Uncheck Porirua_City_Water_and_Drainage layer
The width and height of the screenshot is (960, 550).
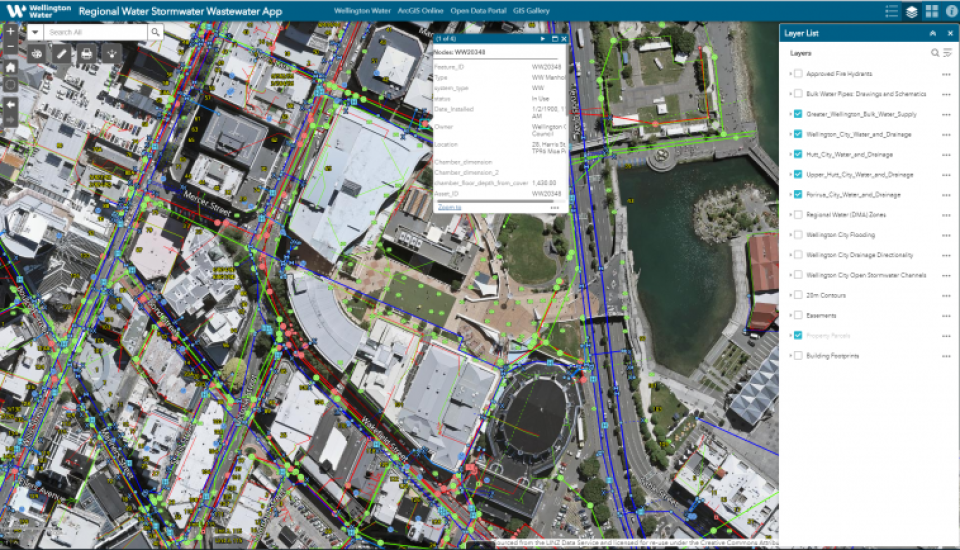point(798,195)
